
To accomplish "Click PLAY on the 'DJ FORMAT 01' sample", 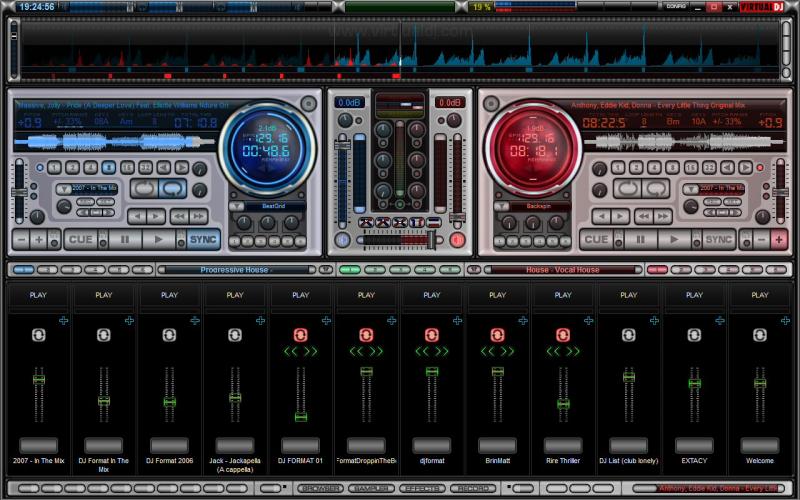I will [x=301, y=295].
